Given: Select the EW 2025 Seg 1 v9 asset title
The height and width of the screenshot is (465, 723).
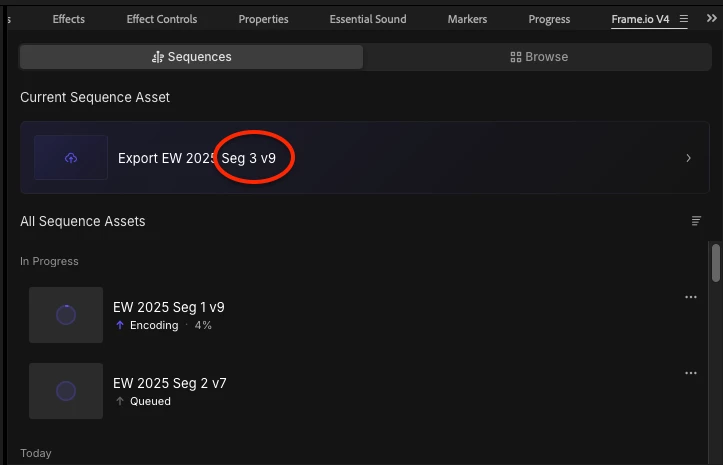Looking at the screenshot, I should point(169,307).
